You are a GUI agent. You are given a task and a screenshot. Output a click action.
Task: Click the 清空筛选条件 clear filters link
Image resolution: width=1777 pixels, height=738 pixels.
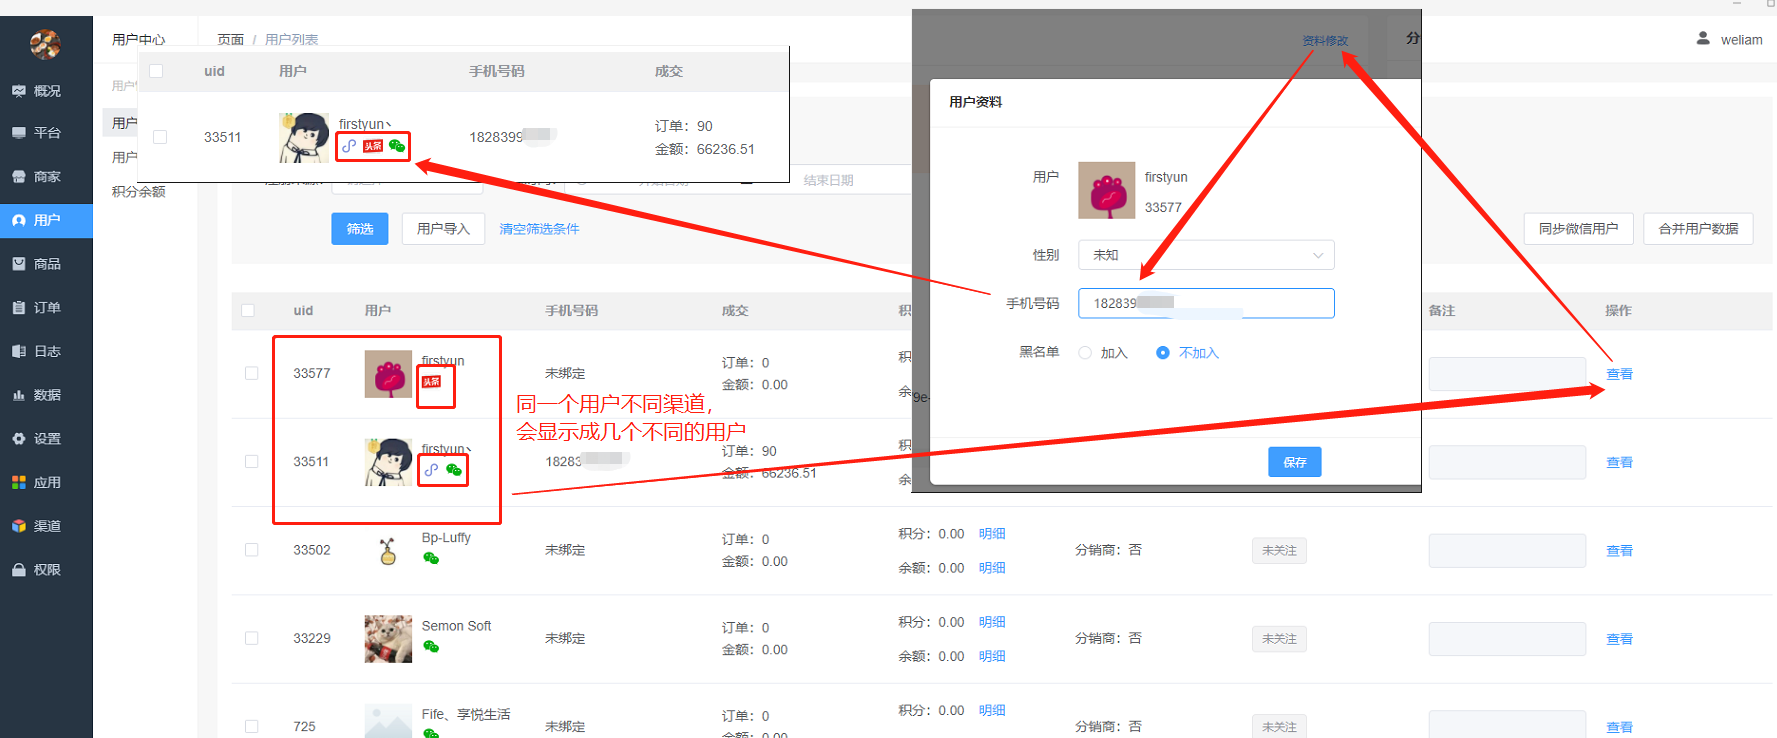[539, 229]
